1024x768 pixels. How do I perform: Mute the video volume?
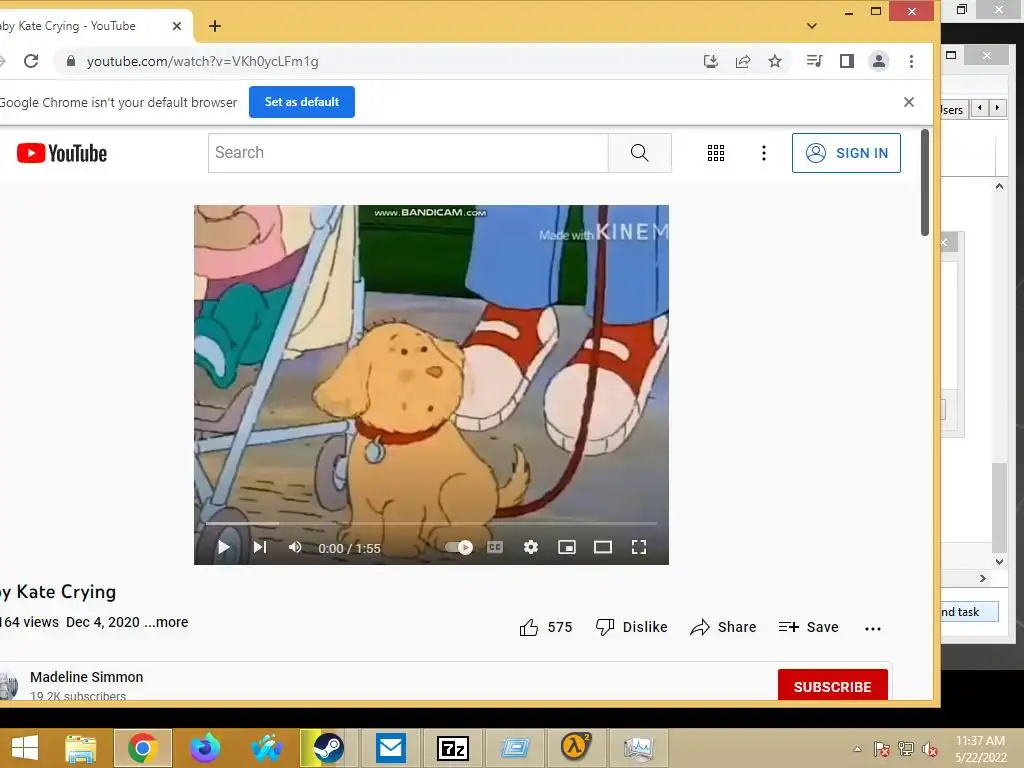[x=295, y=547]
